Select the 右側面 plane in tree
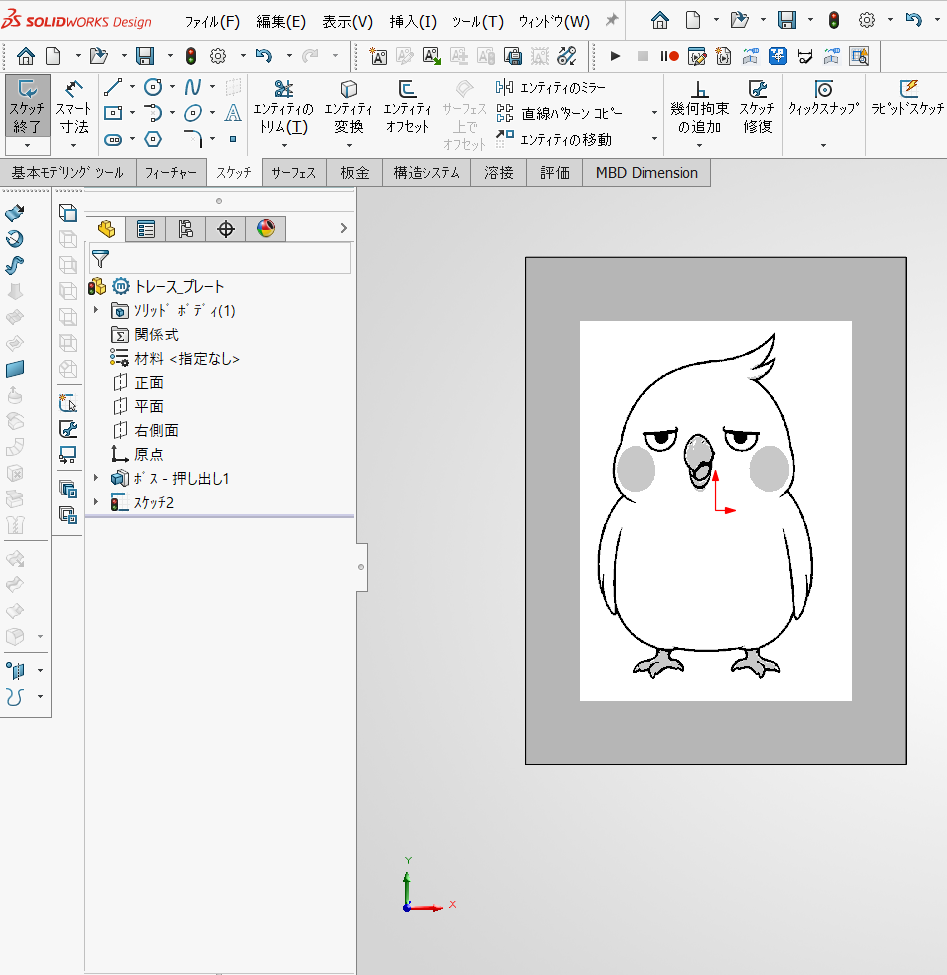Screen dimensions: 947x975 click(x=157, y=430)
